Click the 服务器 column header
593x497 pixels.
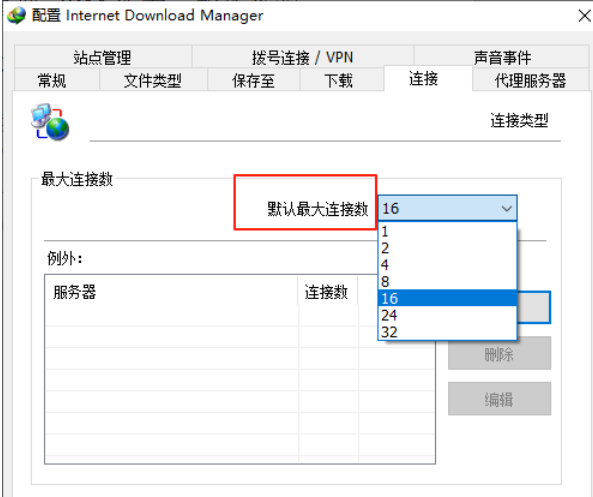coord(172,292)
